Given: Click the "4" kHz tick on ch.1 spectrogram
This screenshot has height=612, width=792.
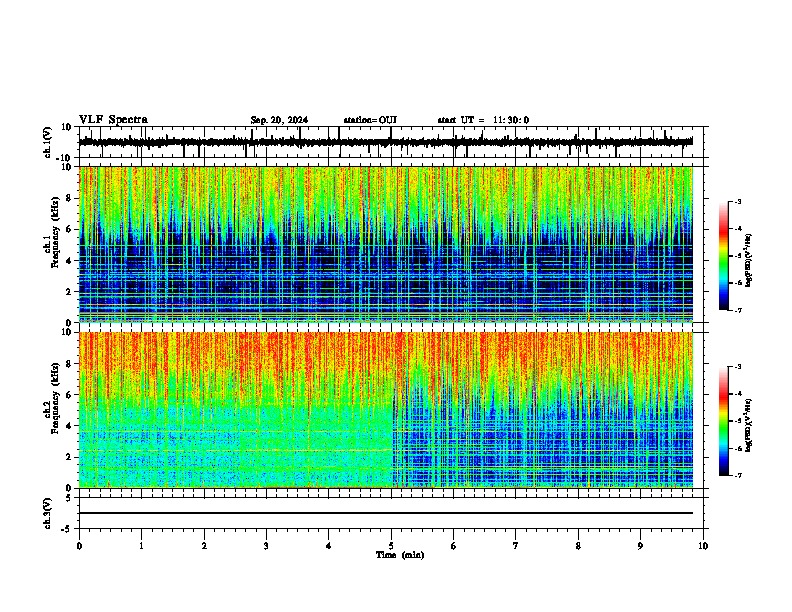Looking at the screenshot, I should [x=69, y=261].
